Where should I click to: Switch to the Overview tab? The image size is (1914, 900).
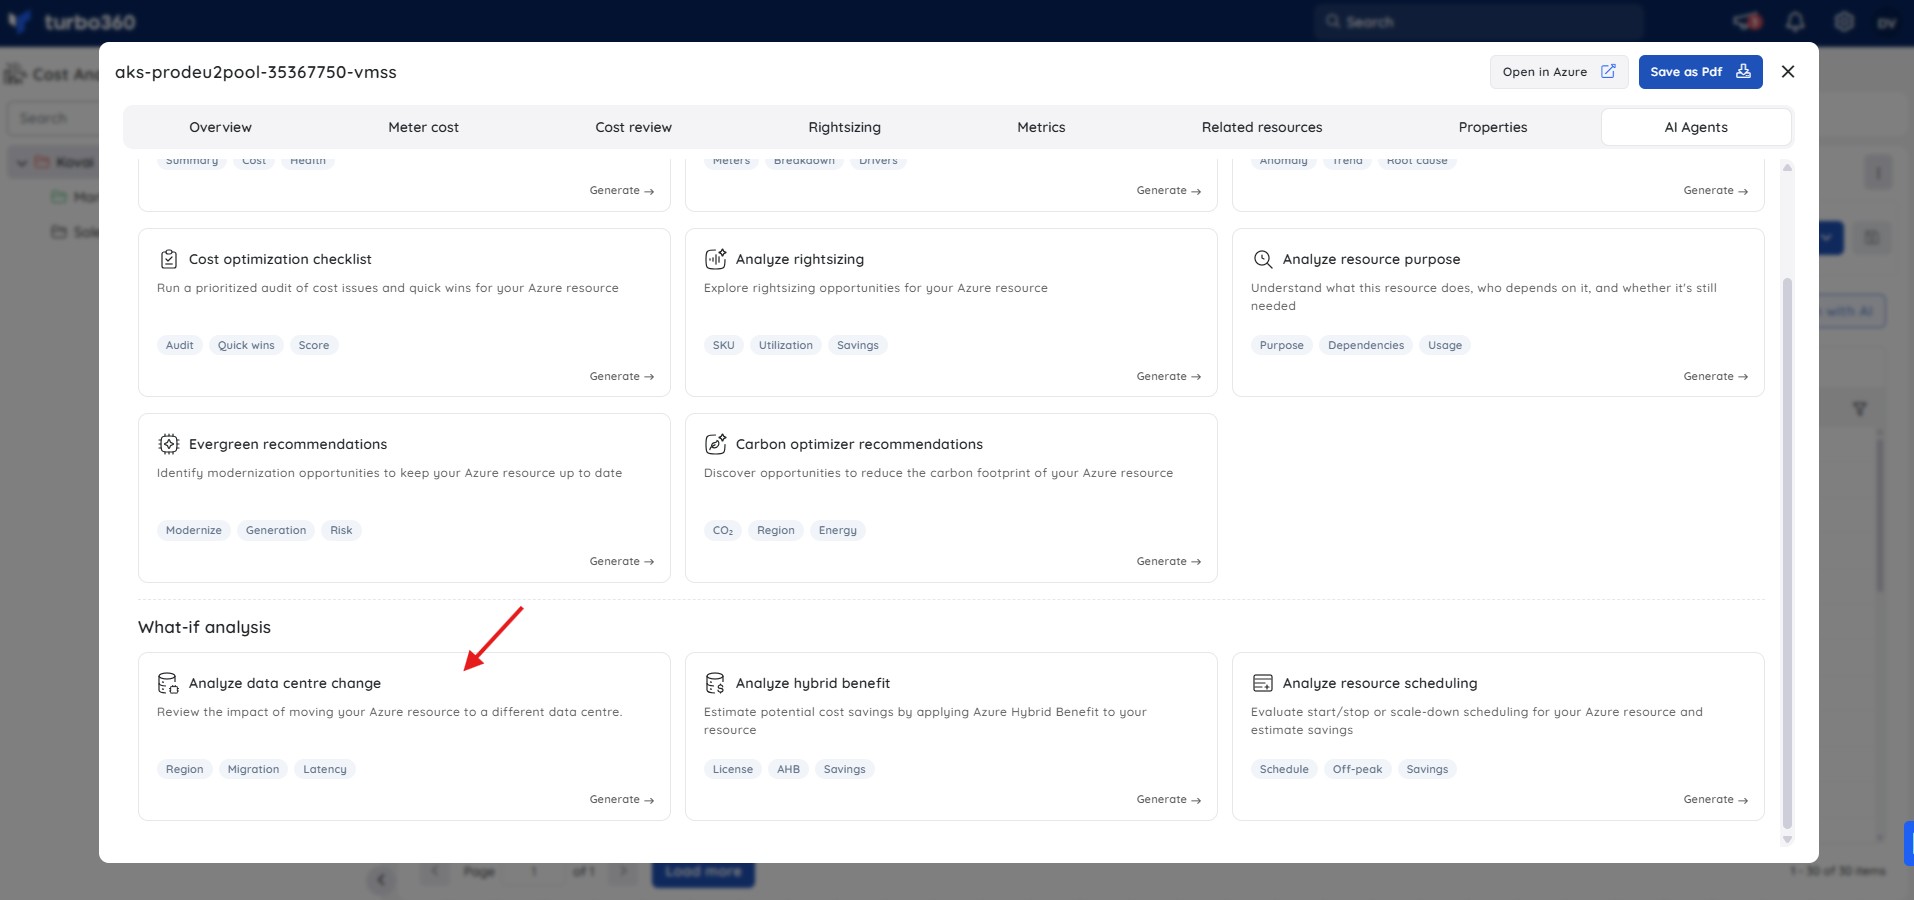220,127
